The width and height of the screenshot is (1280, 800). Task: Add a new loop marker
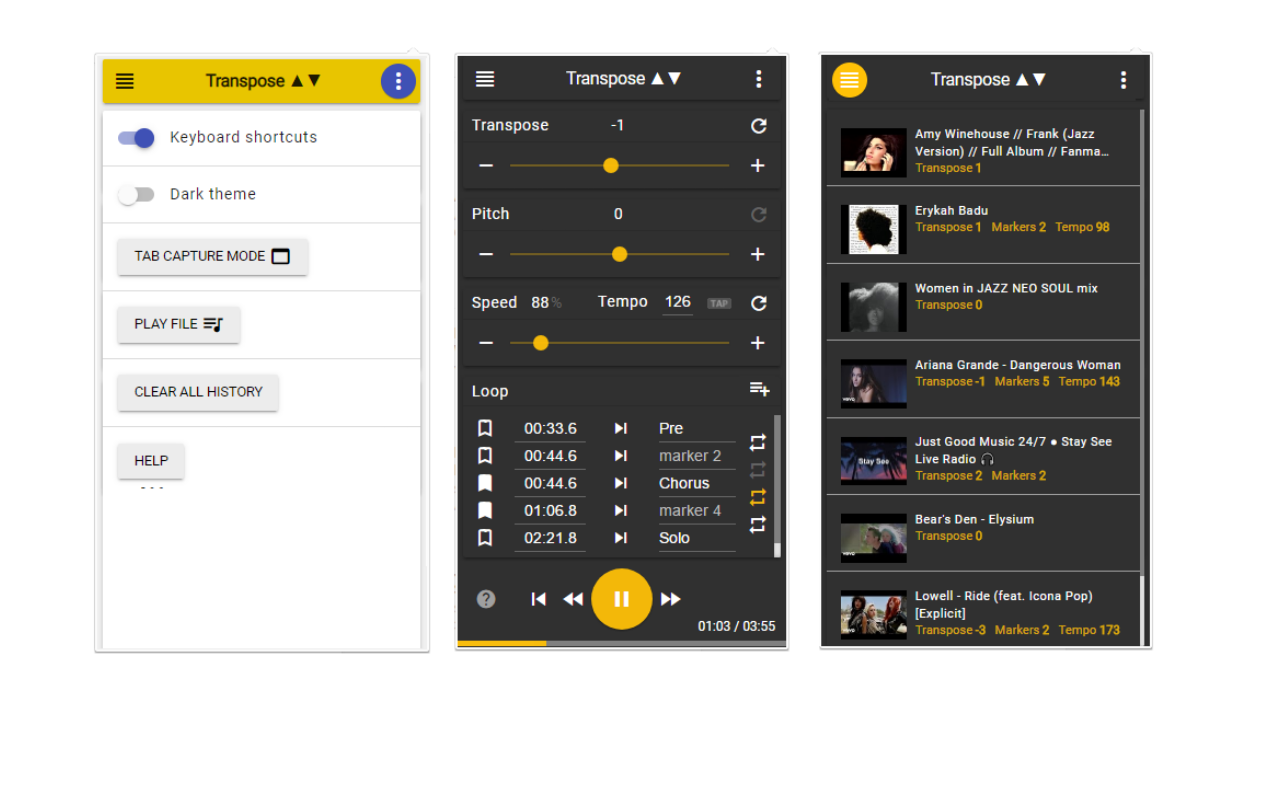(760, 389)
